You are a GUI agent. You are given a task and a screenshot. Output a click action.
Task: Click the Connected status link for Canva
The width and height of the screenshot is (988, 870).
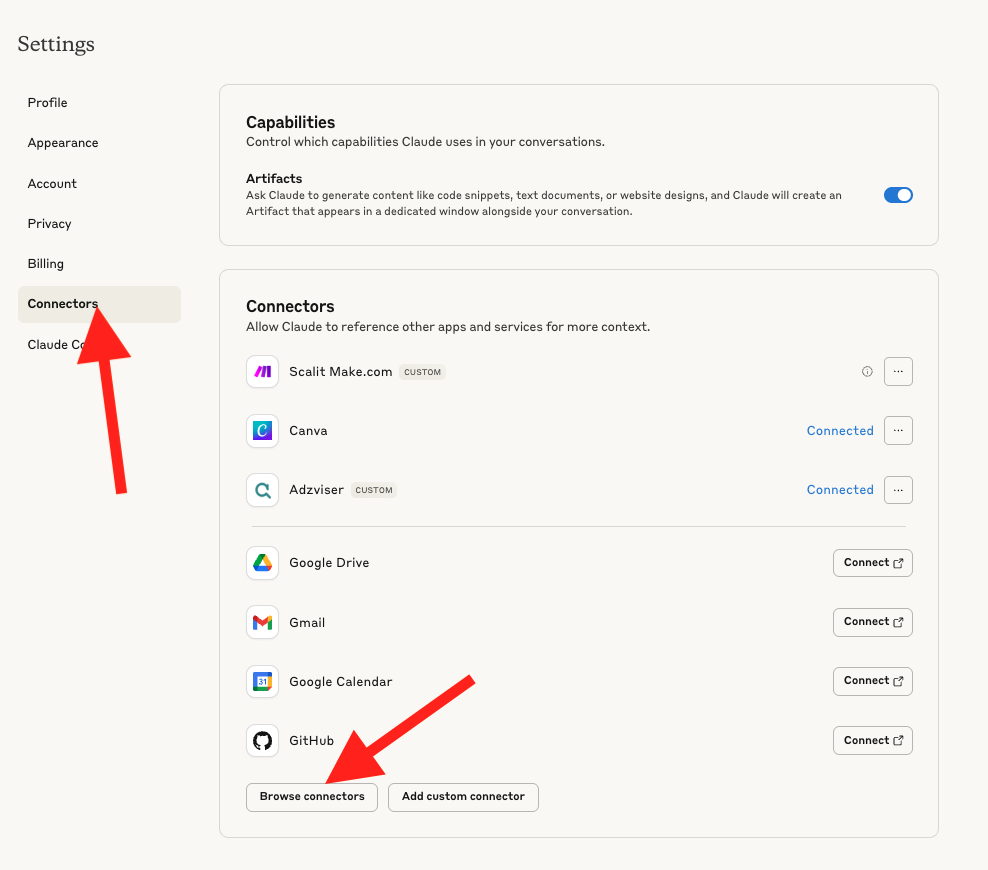[840, 431]
